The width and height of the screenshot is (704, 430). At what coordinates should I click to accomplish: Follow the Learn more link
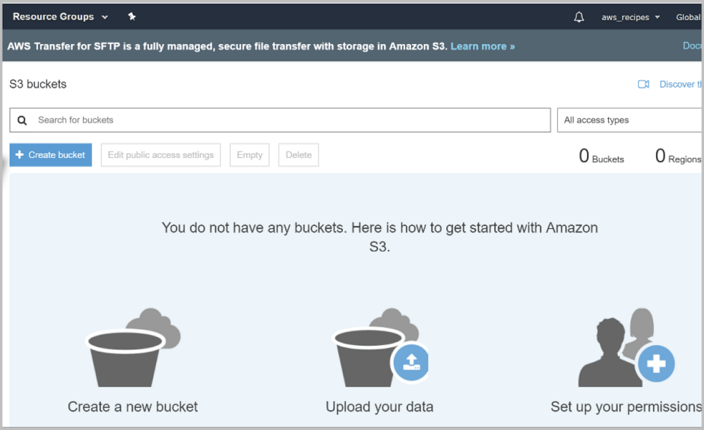482,46
